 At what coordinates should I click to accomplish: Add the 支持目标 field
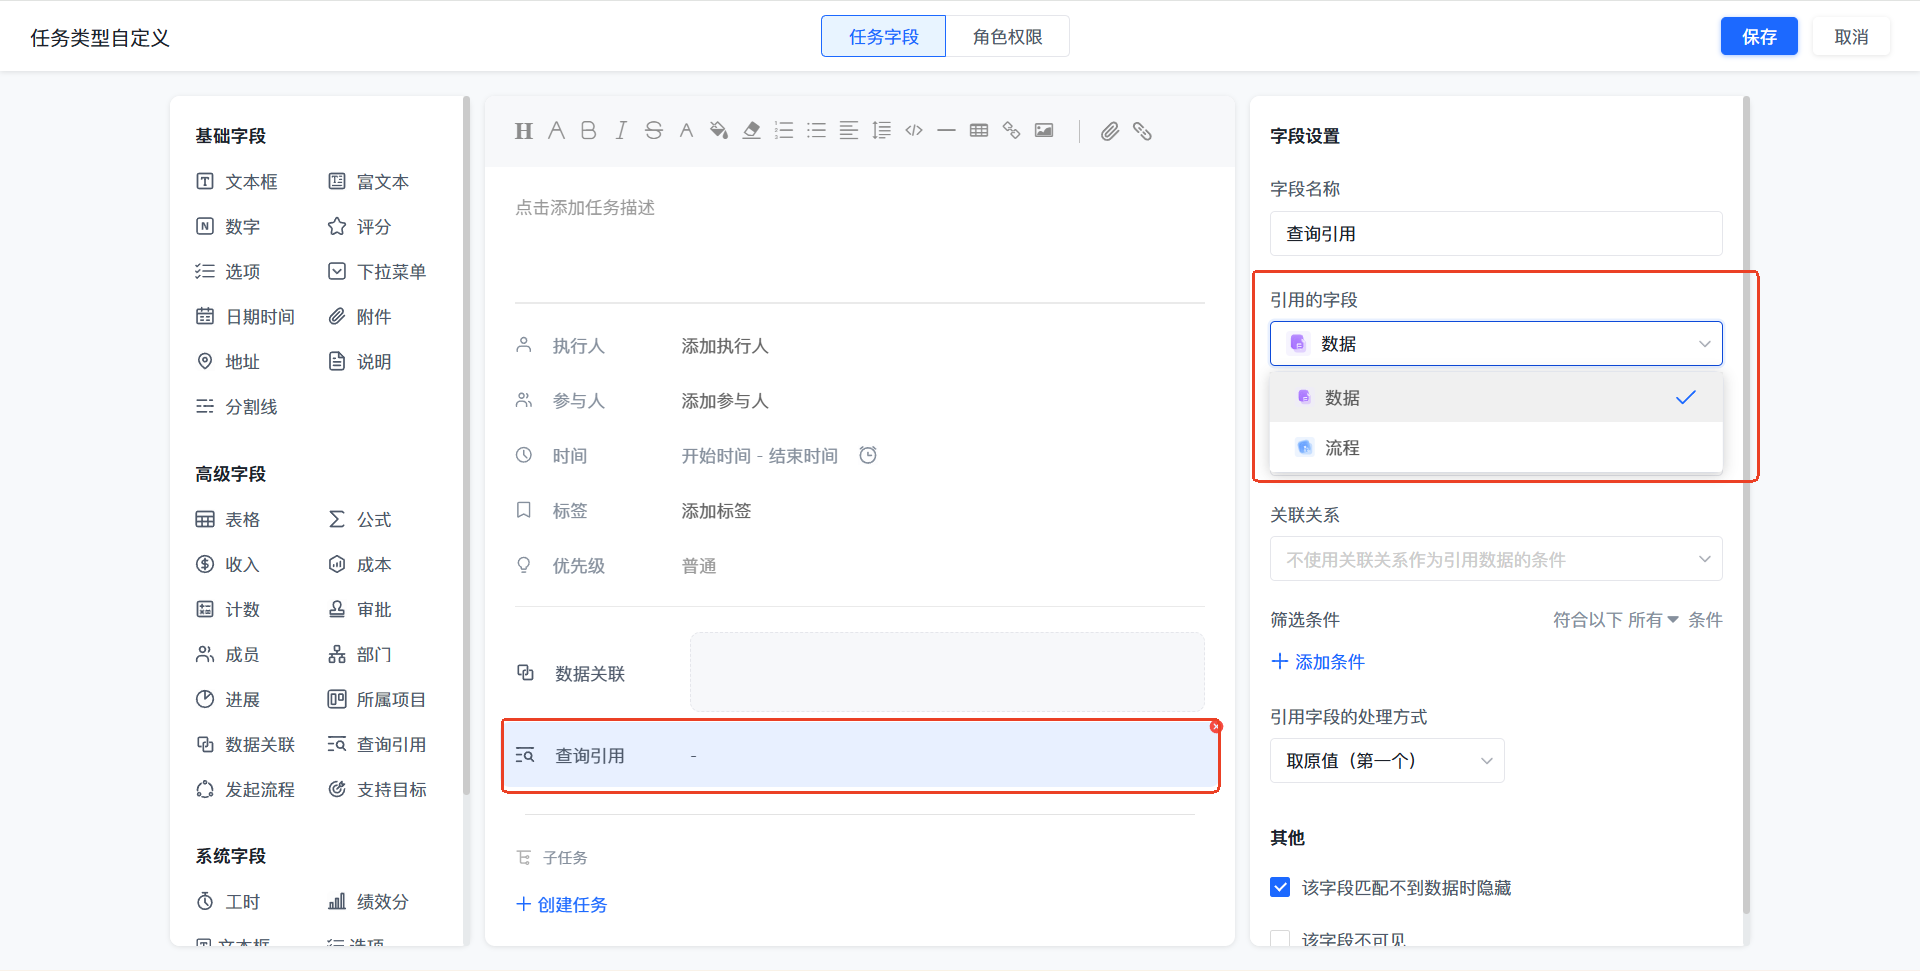pyautogui.click(x=377, y=790)
